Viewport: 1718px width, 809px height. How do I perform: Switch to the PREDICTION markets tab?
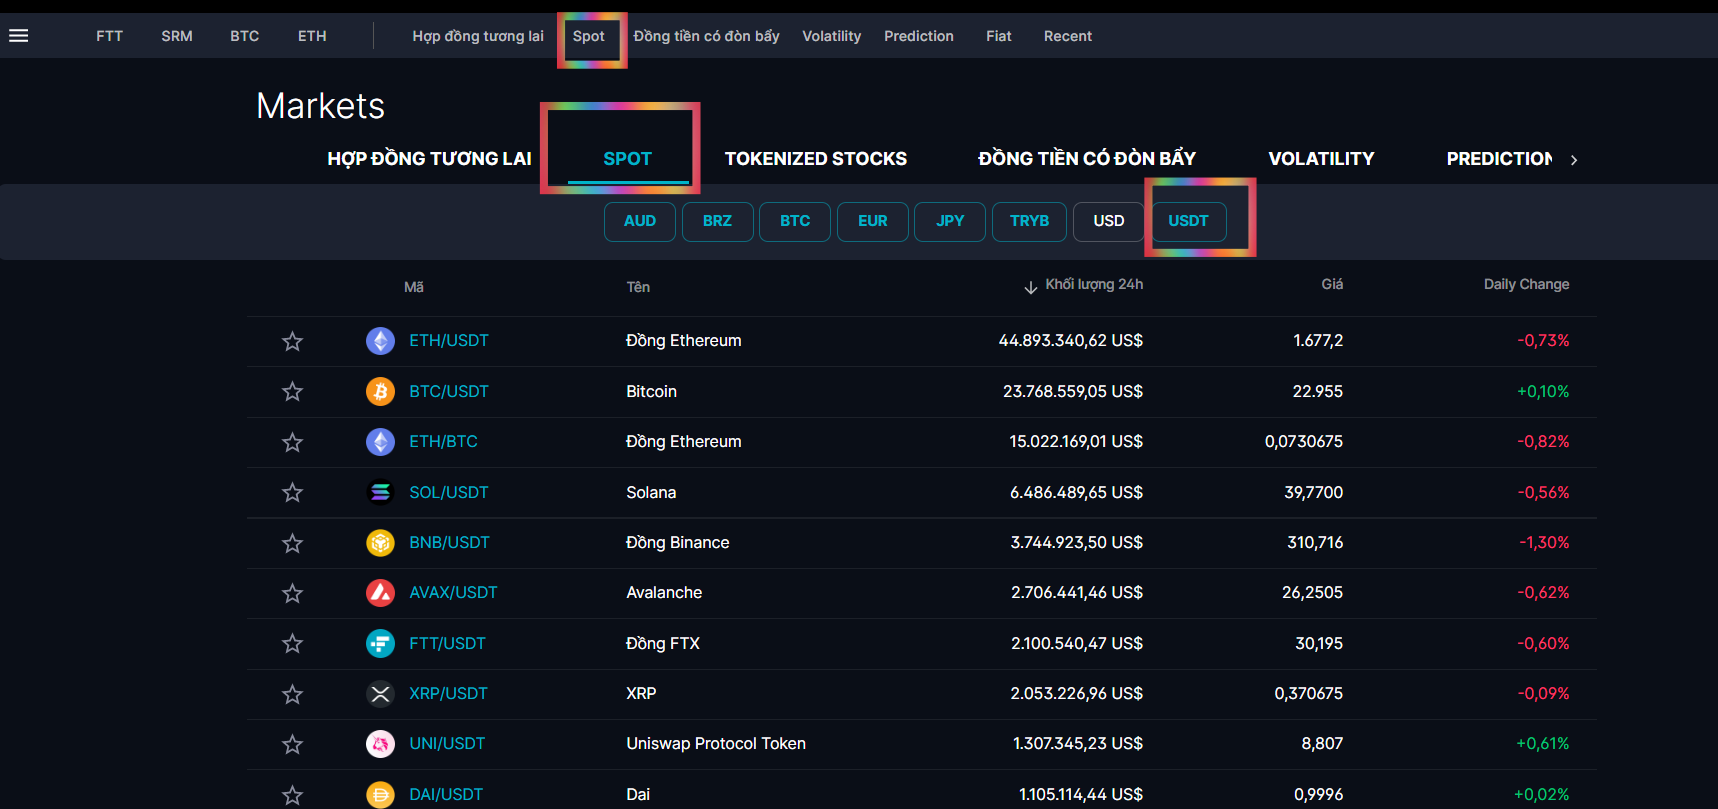tap(1499, 159)
